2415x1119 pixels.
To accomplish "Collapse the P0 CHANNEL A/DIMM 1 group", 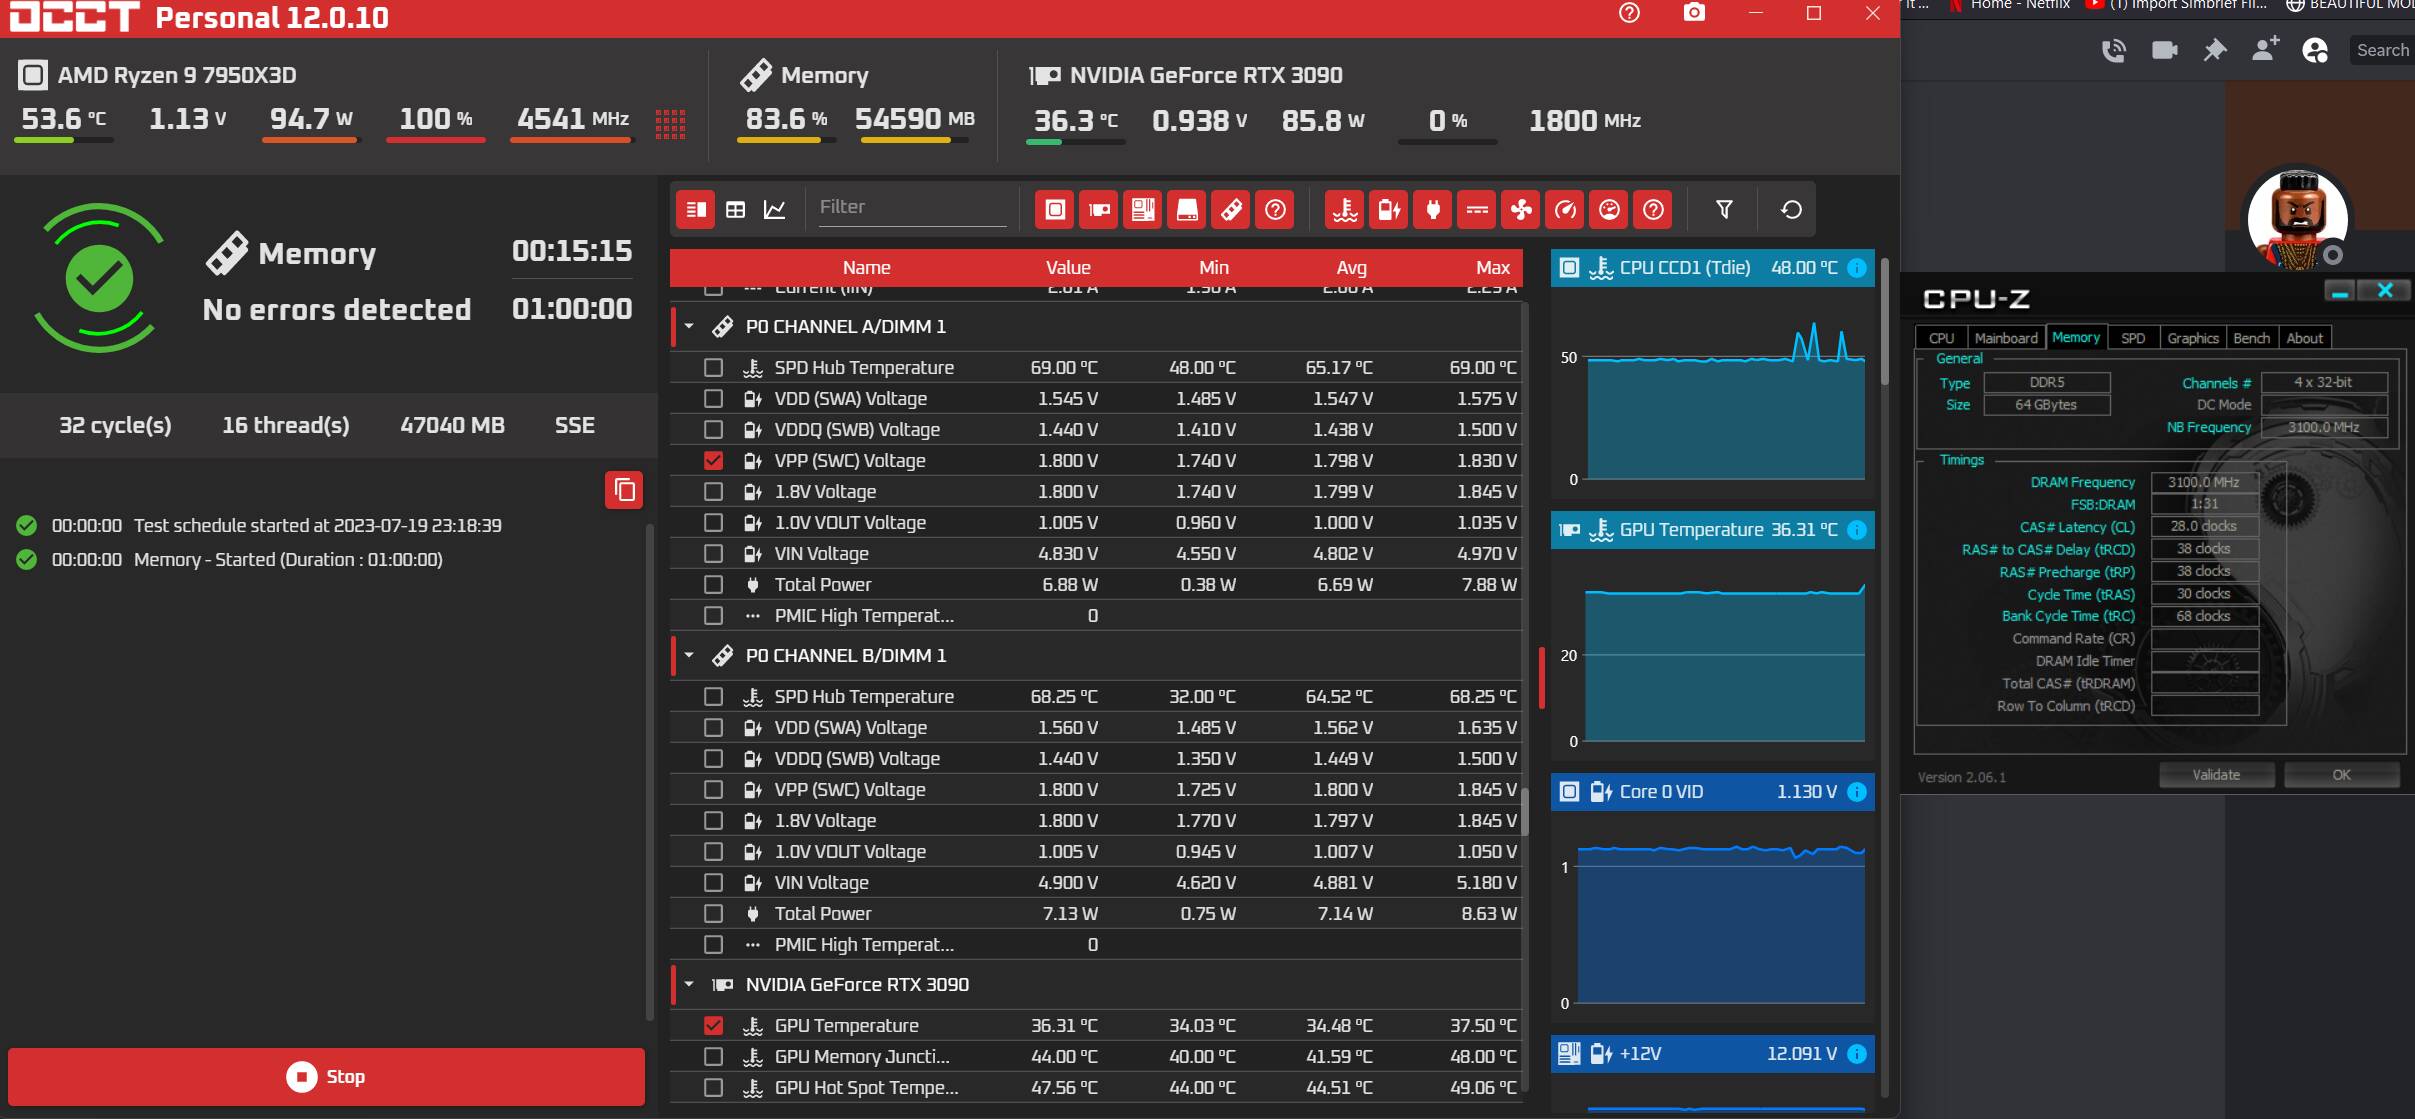I will pyautogui.click(x=689, y=327).
